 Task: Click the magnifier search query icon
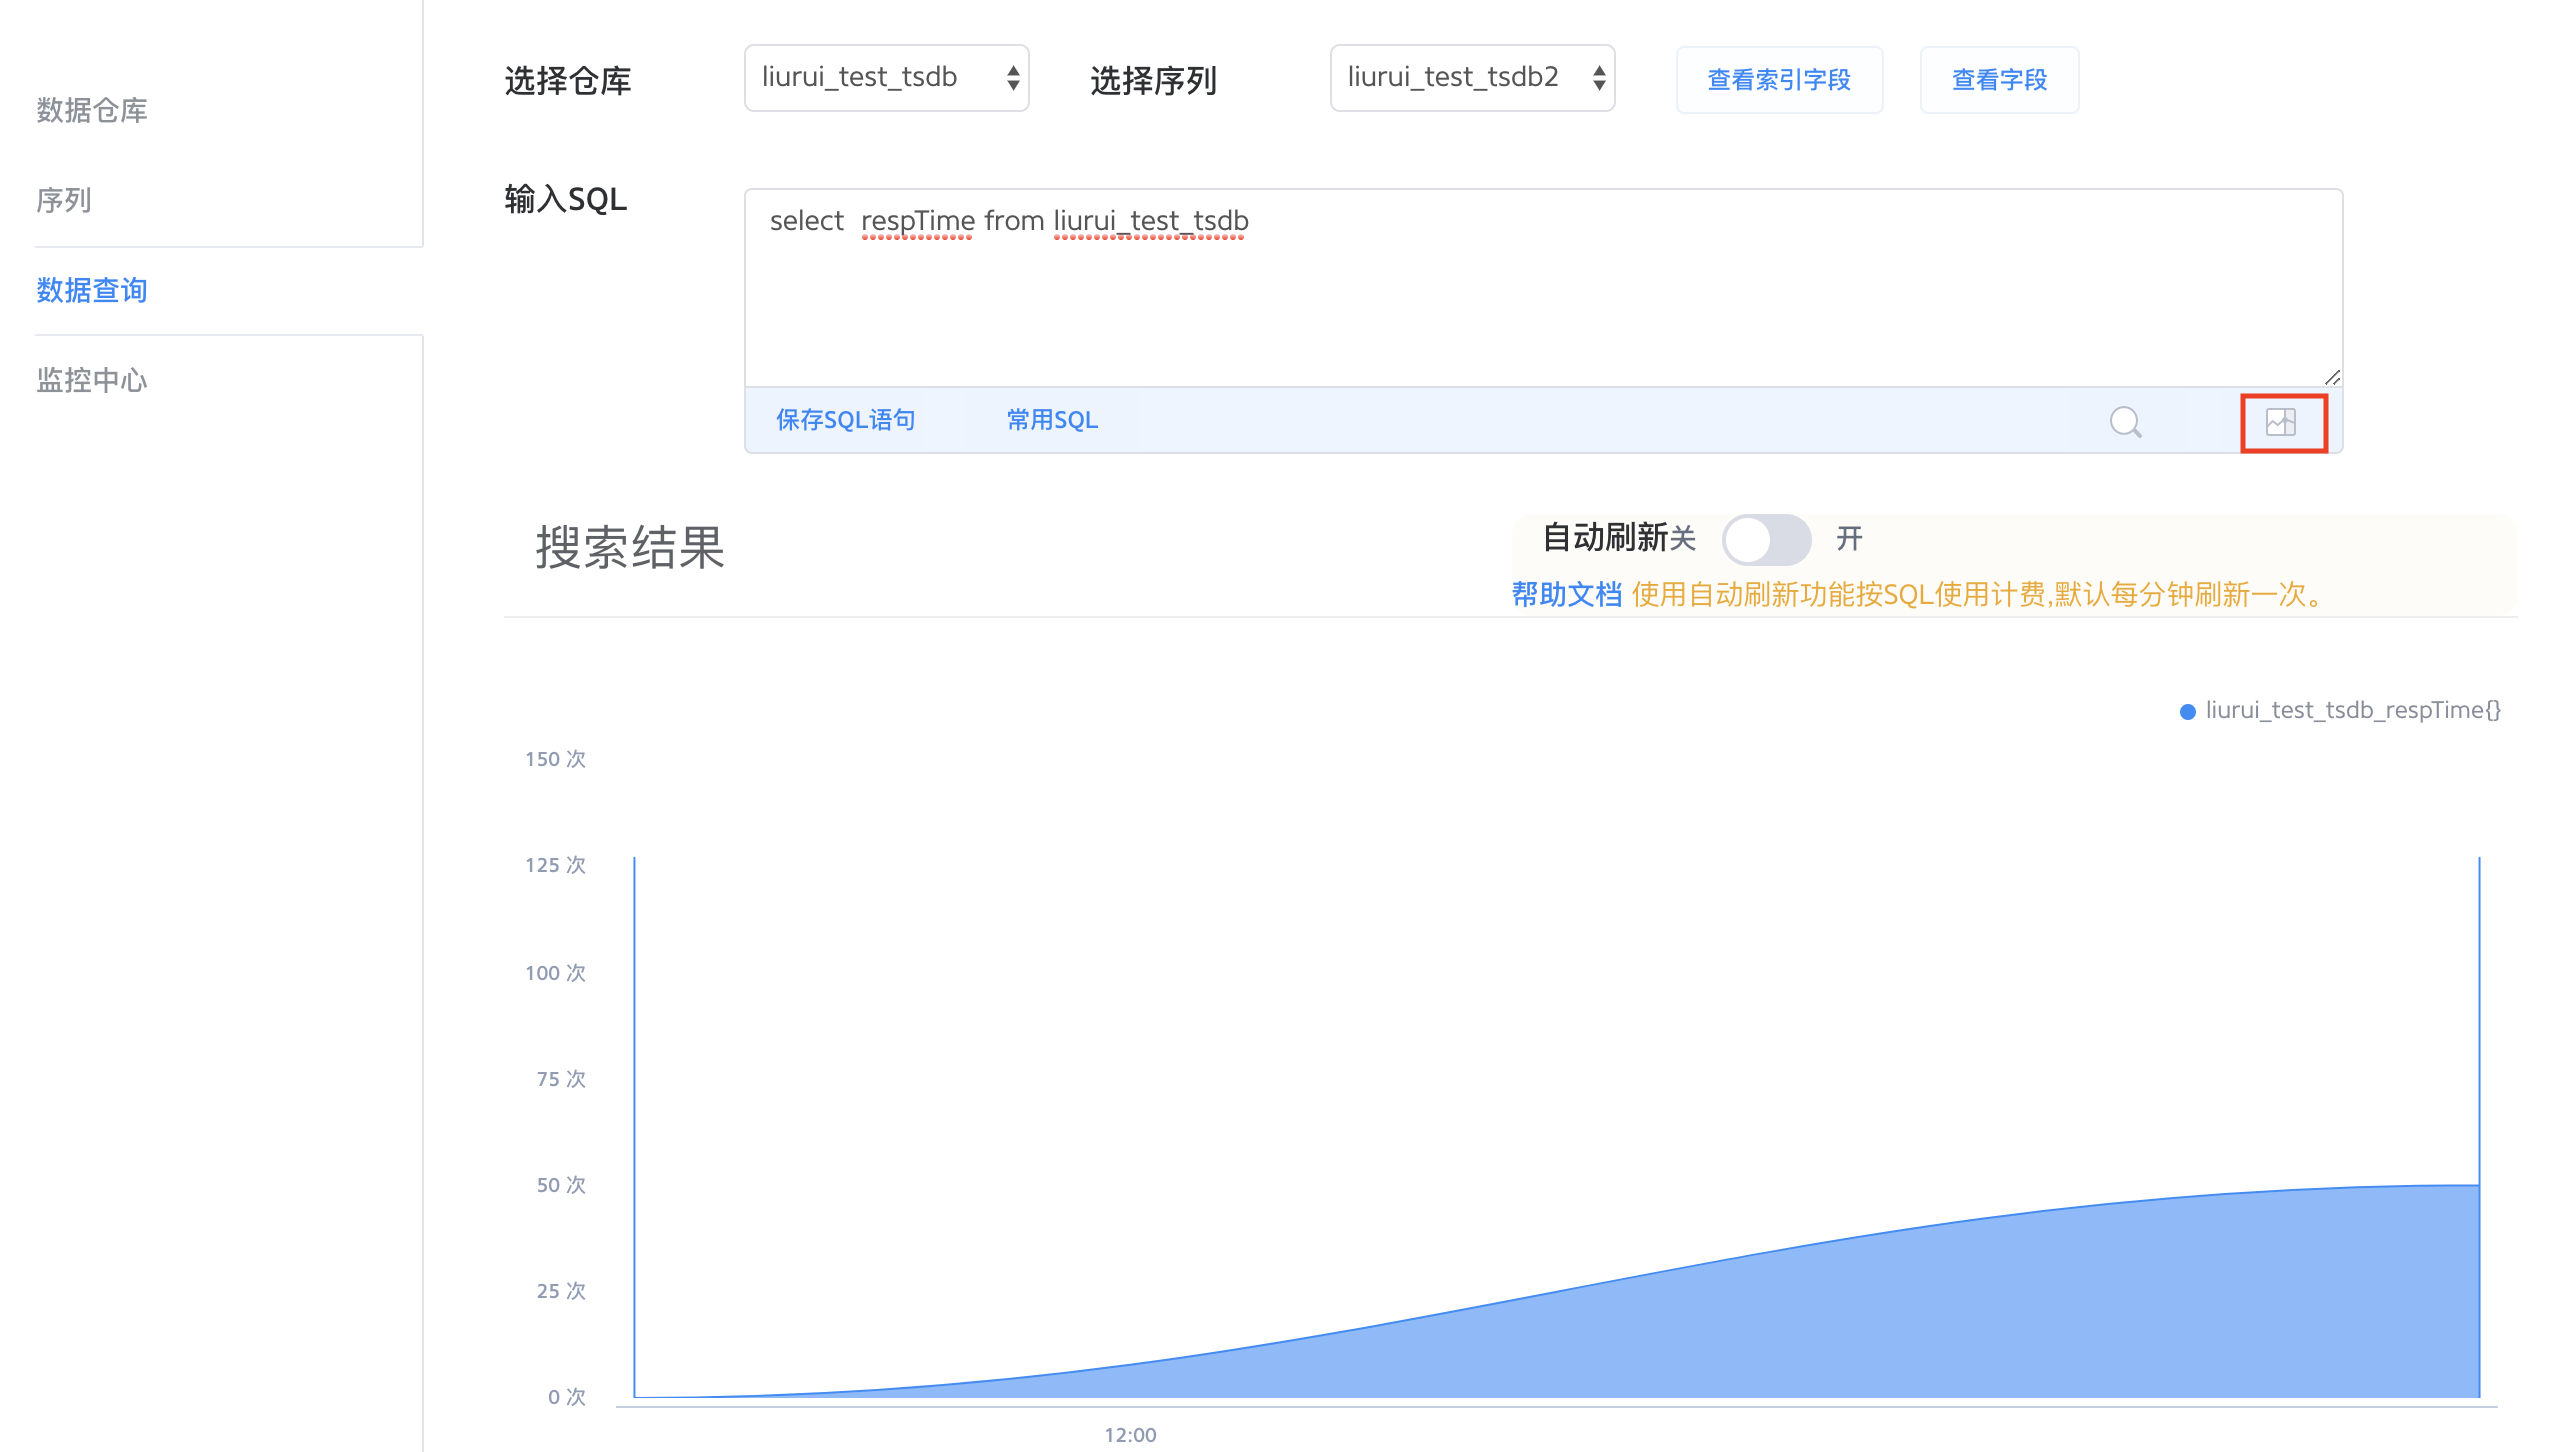click(2125, 422)
